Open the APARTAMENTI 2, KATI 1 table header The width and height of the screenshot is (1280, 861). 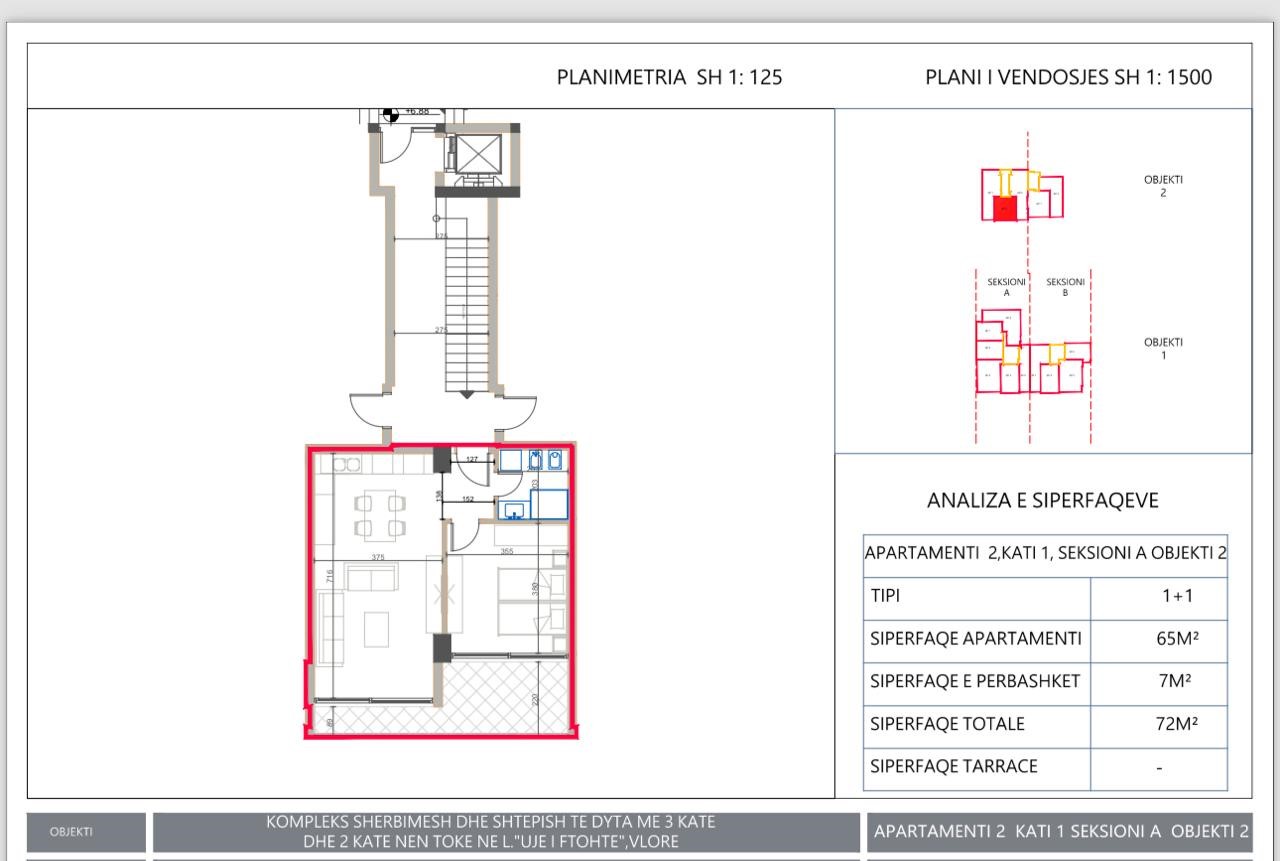click(x=1043, y=551)
